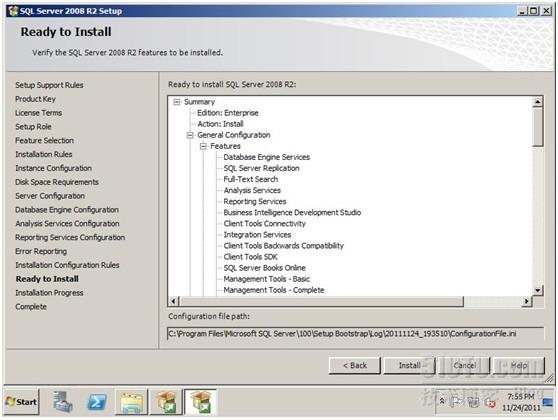
Task: Cancel the setup wizard
Action: [464, 366]
